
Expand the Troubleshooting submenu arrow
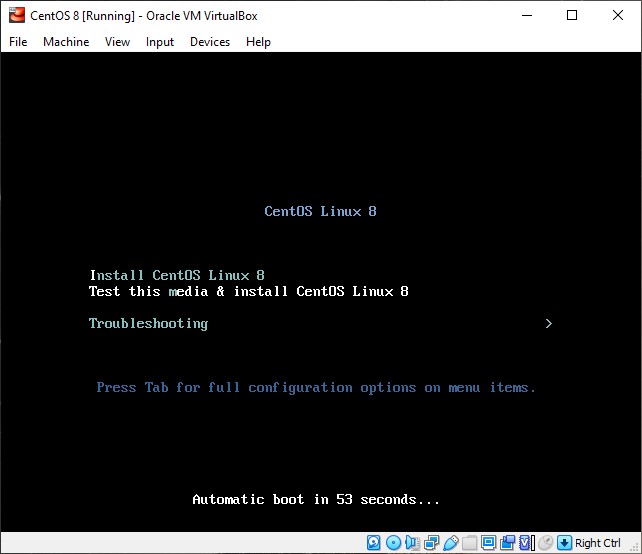coord(549,323)
